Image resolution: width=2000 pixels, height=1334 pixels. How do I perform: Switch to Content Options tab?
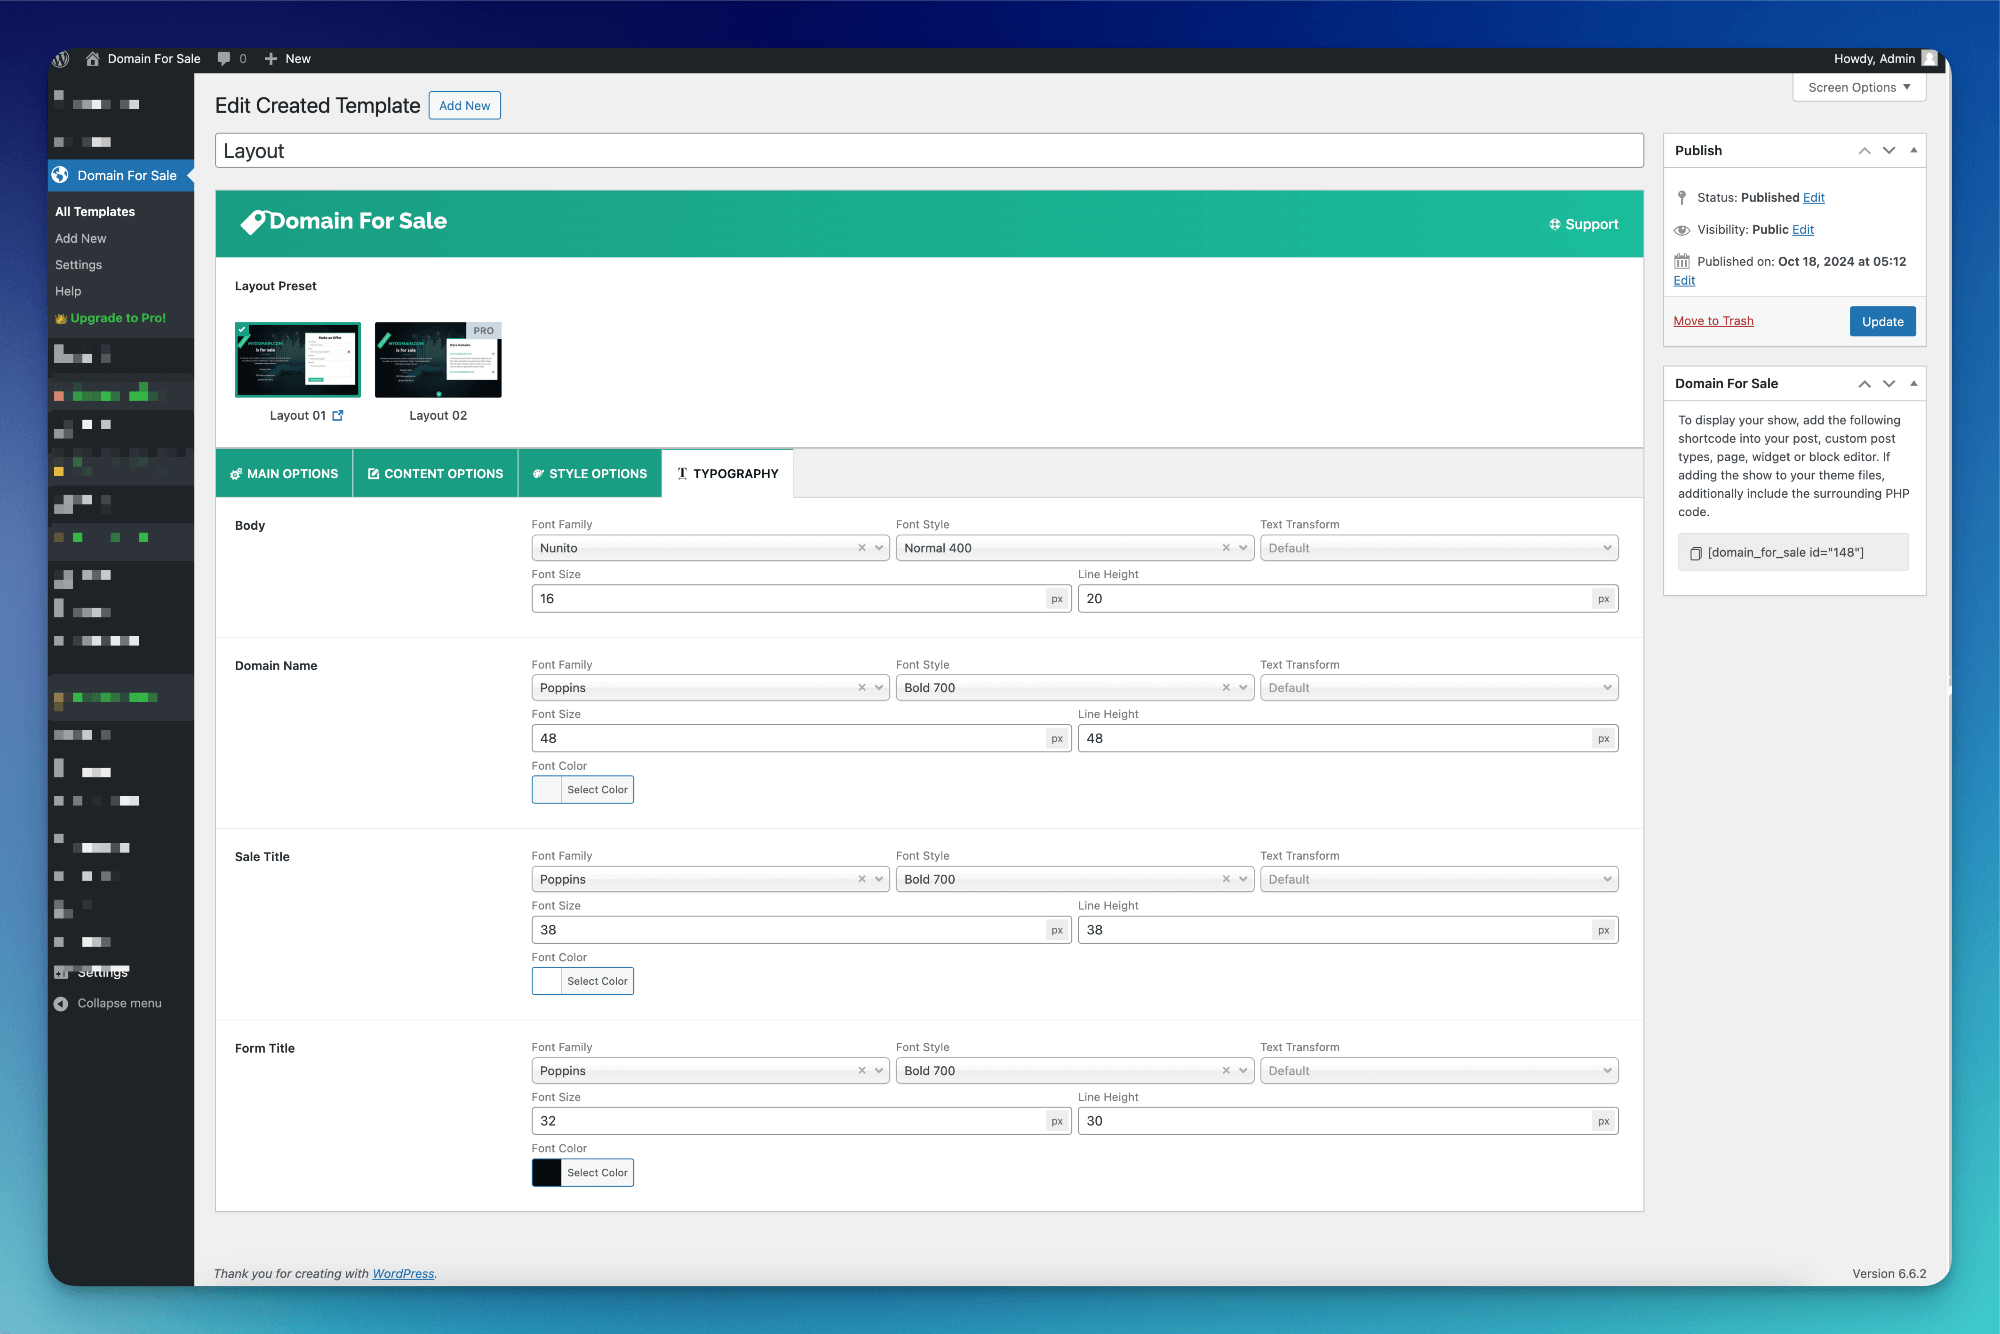pos(435,474)
